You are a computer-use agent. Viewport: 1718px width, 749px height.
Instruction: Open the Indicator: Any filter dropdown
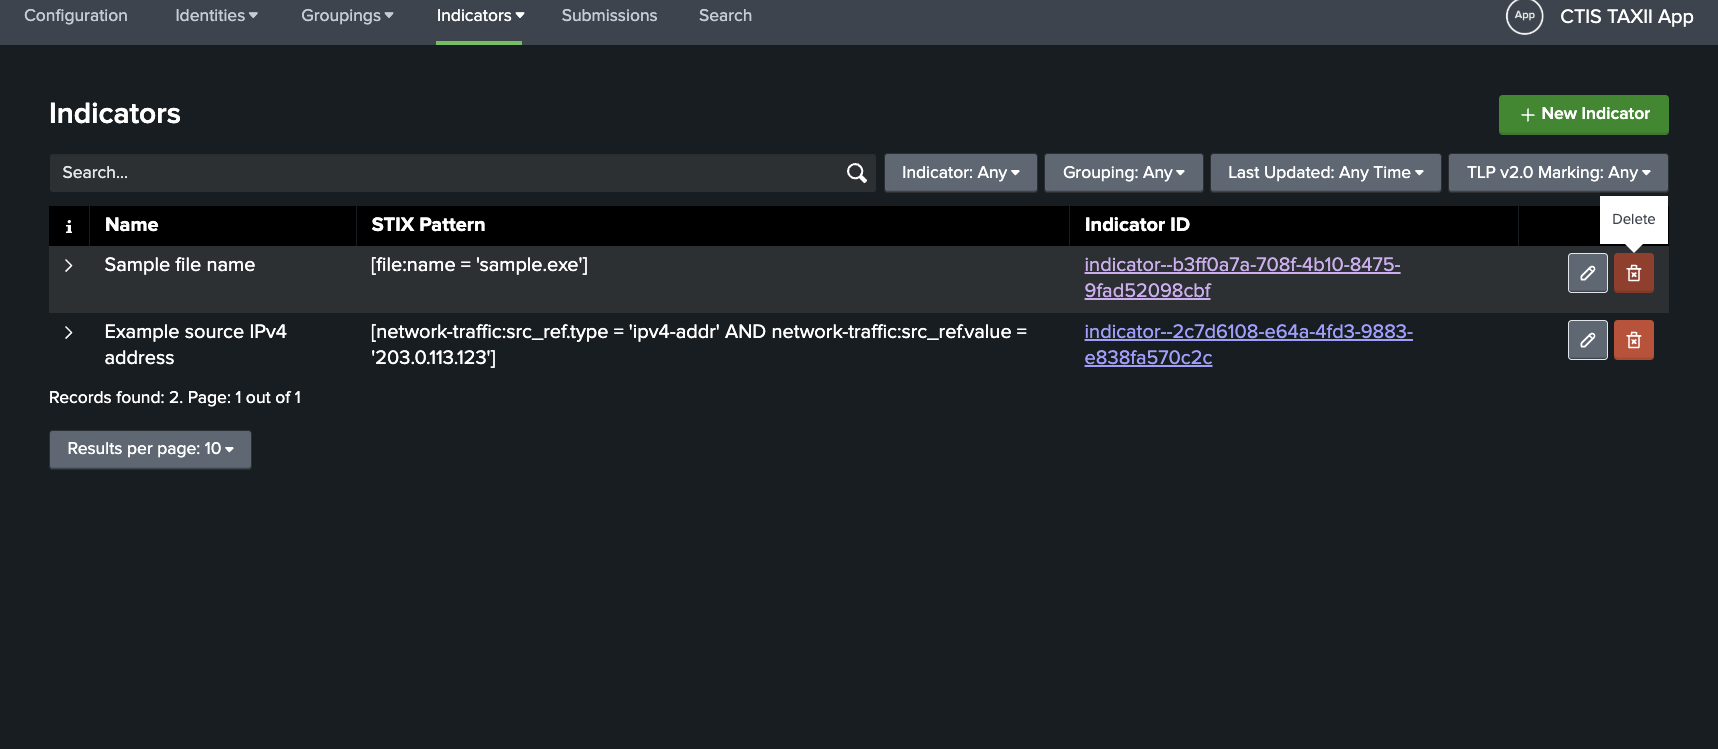[960, 173]
